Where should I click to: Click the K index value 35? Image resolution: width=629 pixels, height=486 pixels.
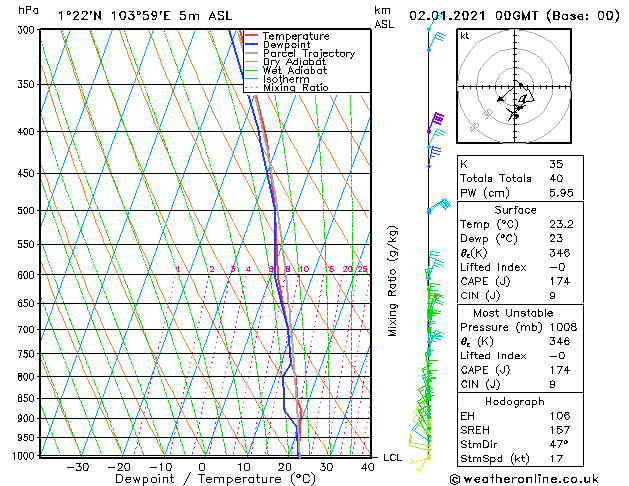point(556,164)
